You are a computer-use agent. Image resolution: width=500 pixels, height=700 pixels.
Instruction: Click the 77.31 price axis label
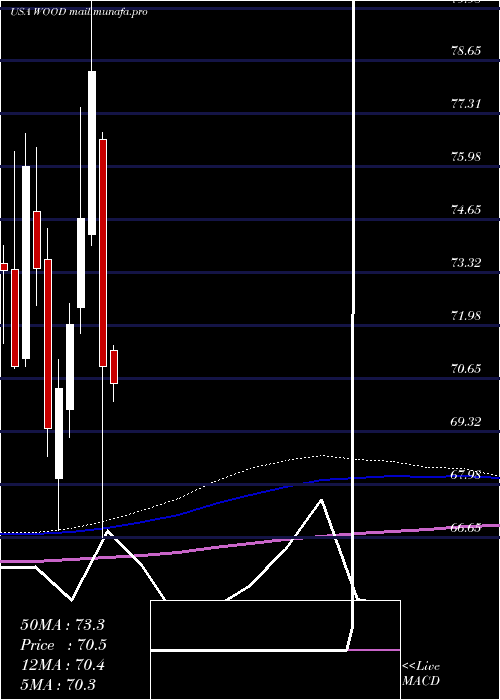[466, 104]
